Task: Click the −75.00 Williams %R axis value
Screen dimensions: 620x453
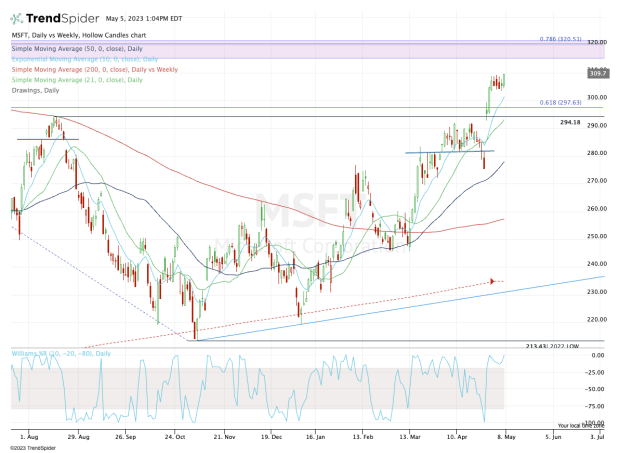Action: [x=595, y=406]
